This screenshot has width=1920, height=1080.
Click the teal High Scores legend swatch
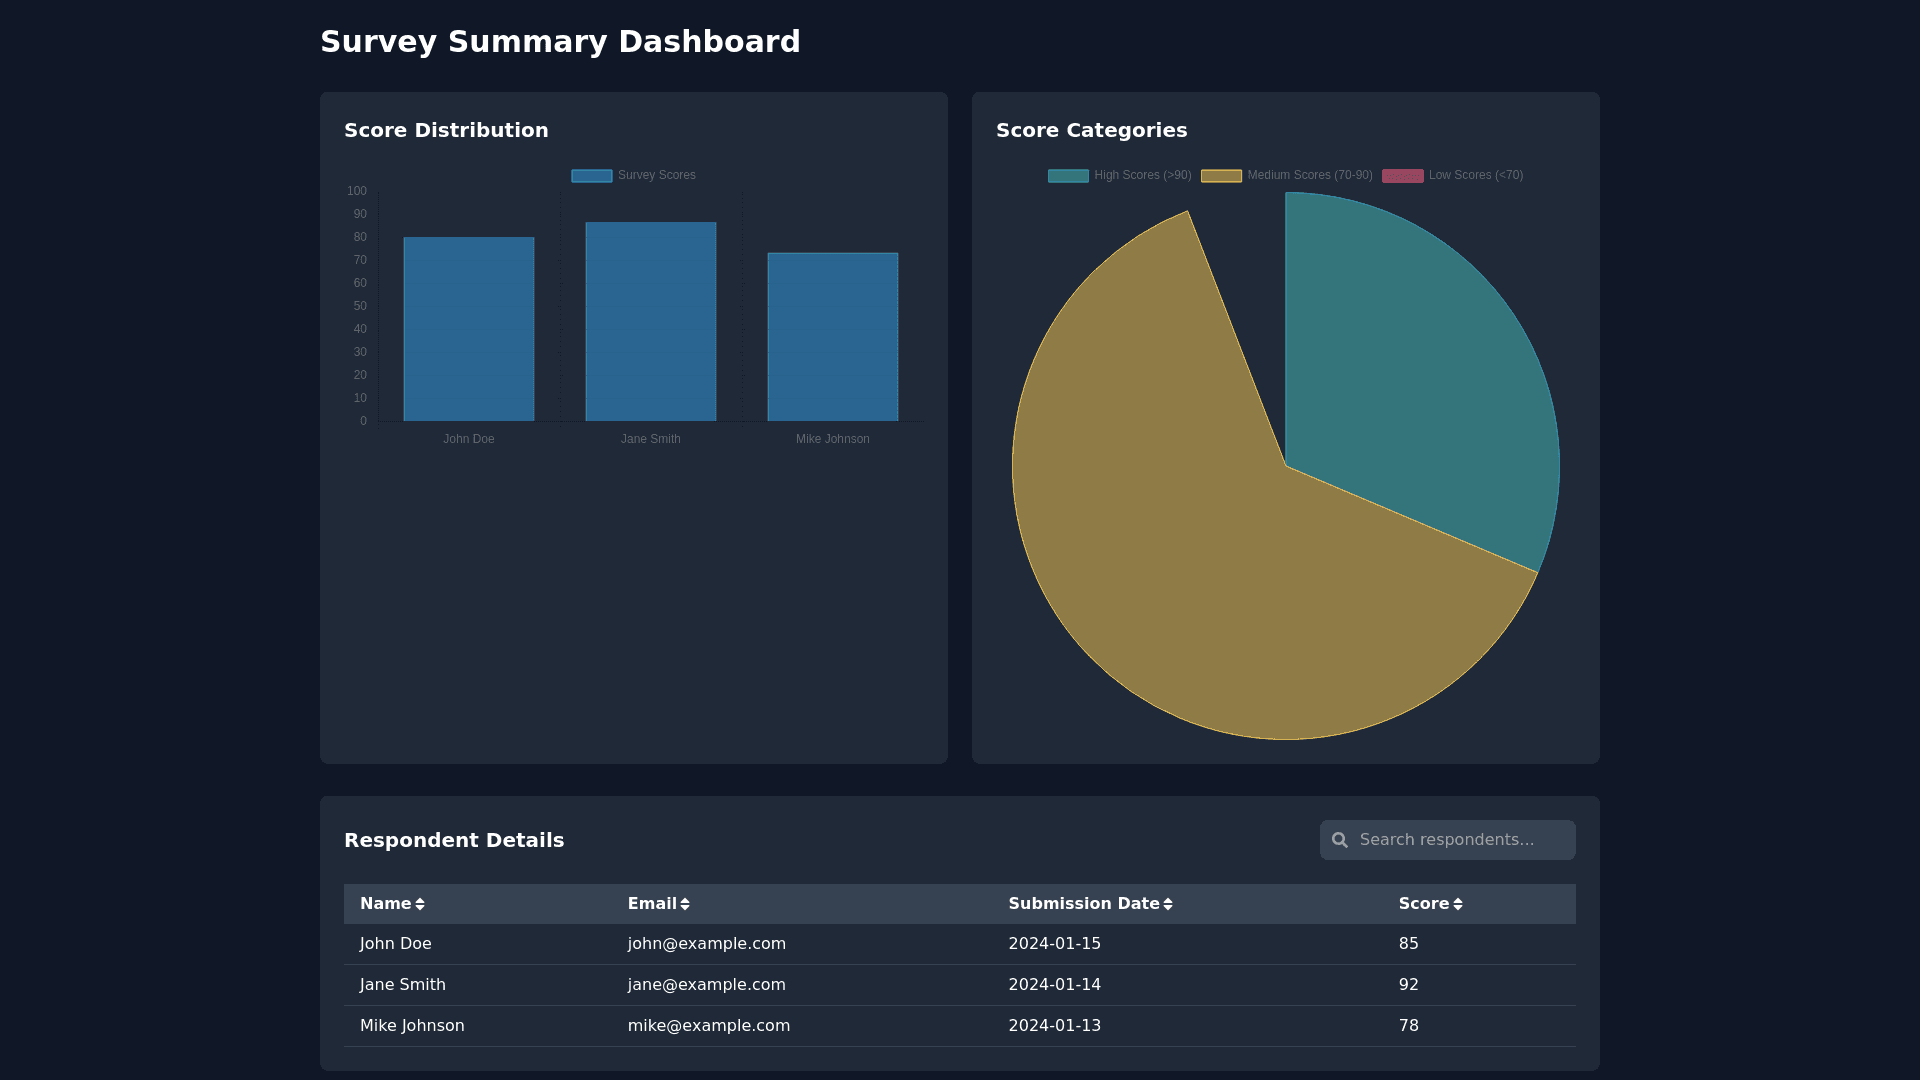coord(1068,176)
